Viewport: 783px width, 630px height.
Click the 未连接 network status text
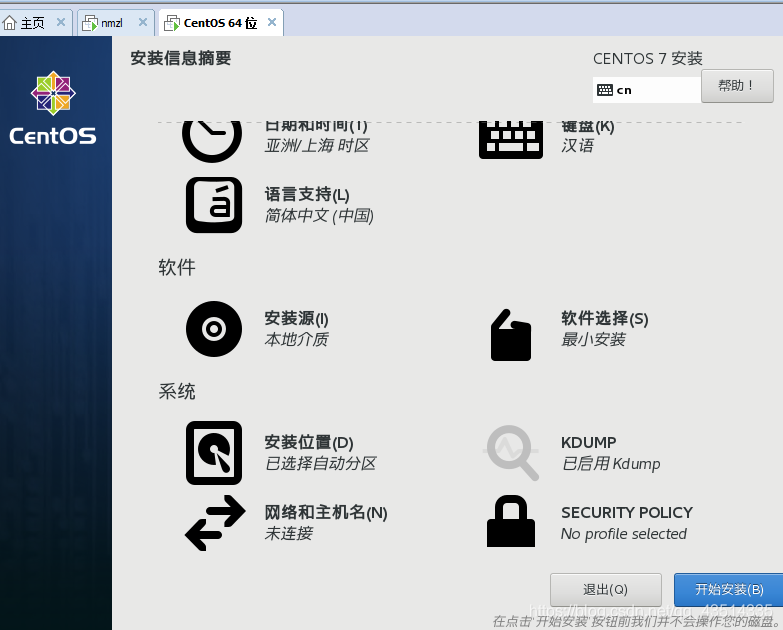(x=289, y=534)
